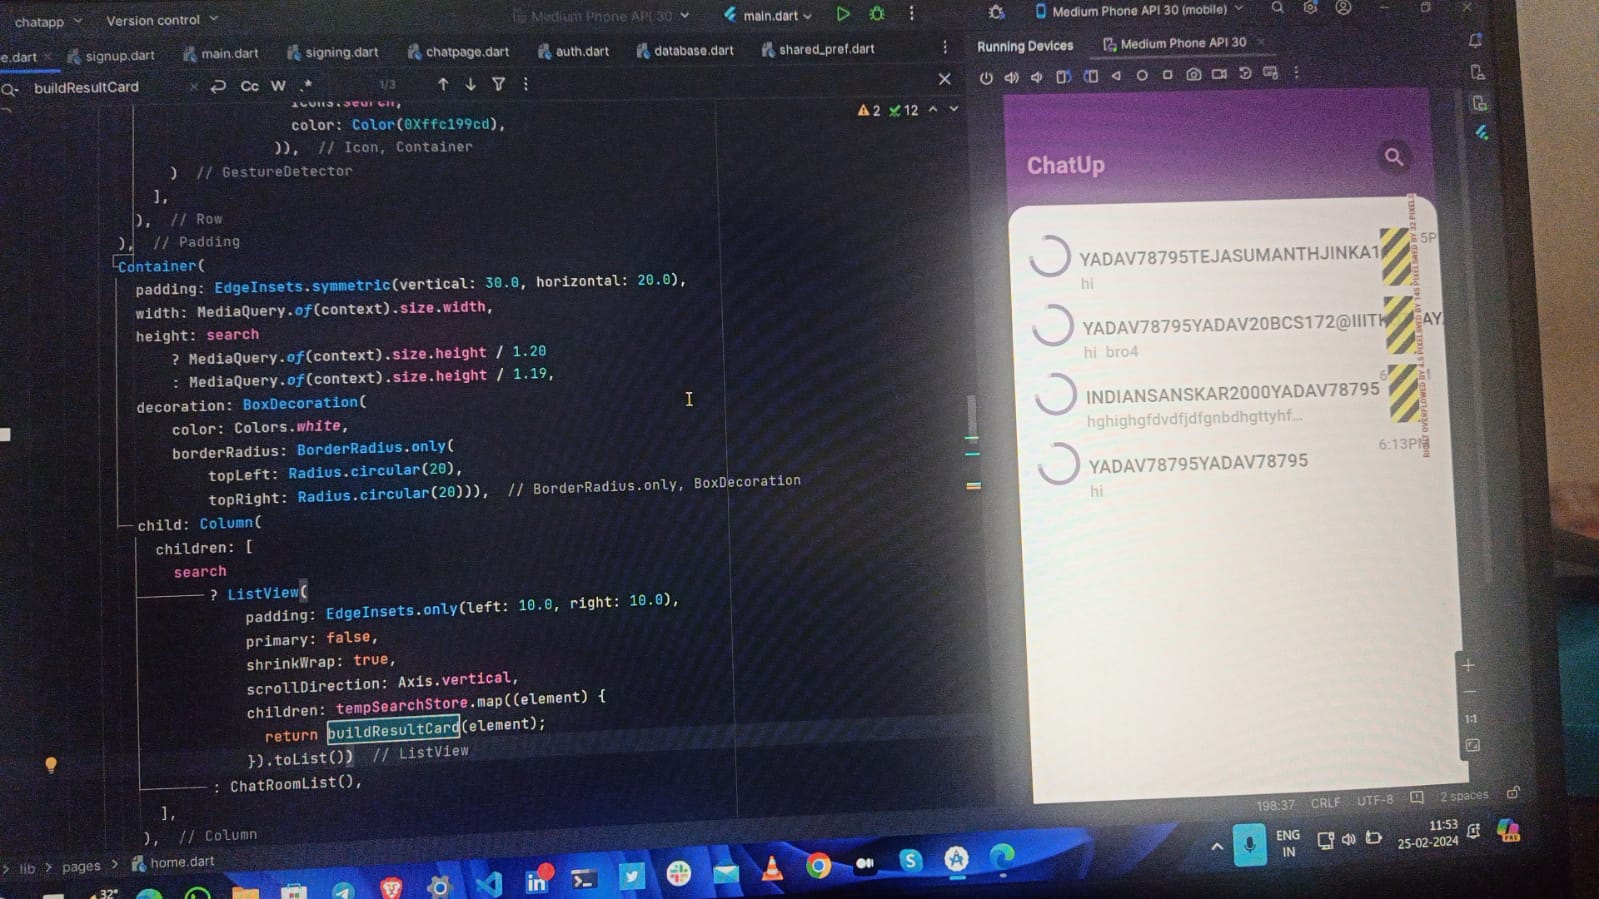The width and height of the screenshot is (1599, 899).
Task: Toggle Regex (.*) search option
Action: [x=306, y=86]
